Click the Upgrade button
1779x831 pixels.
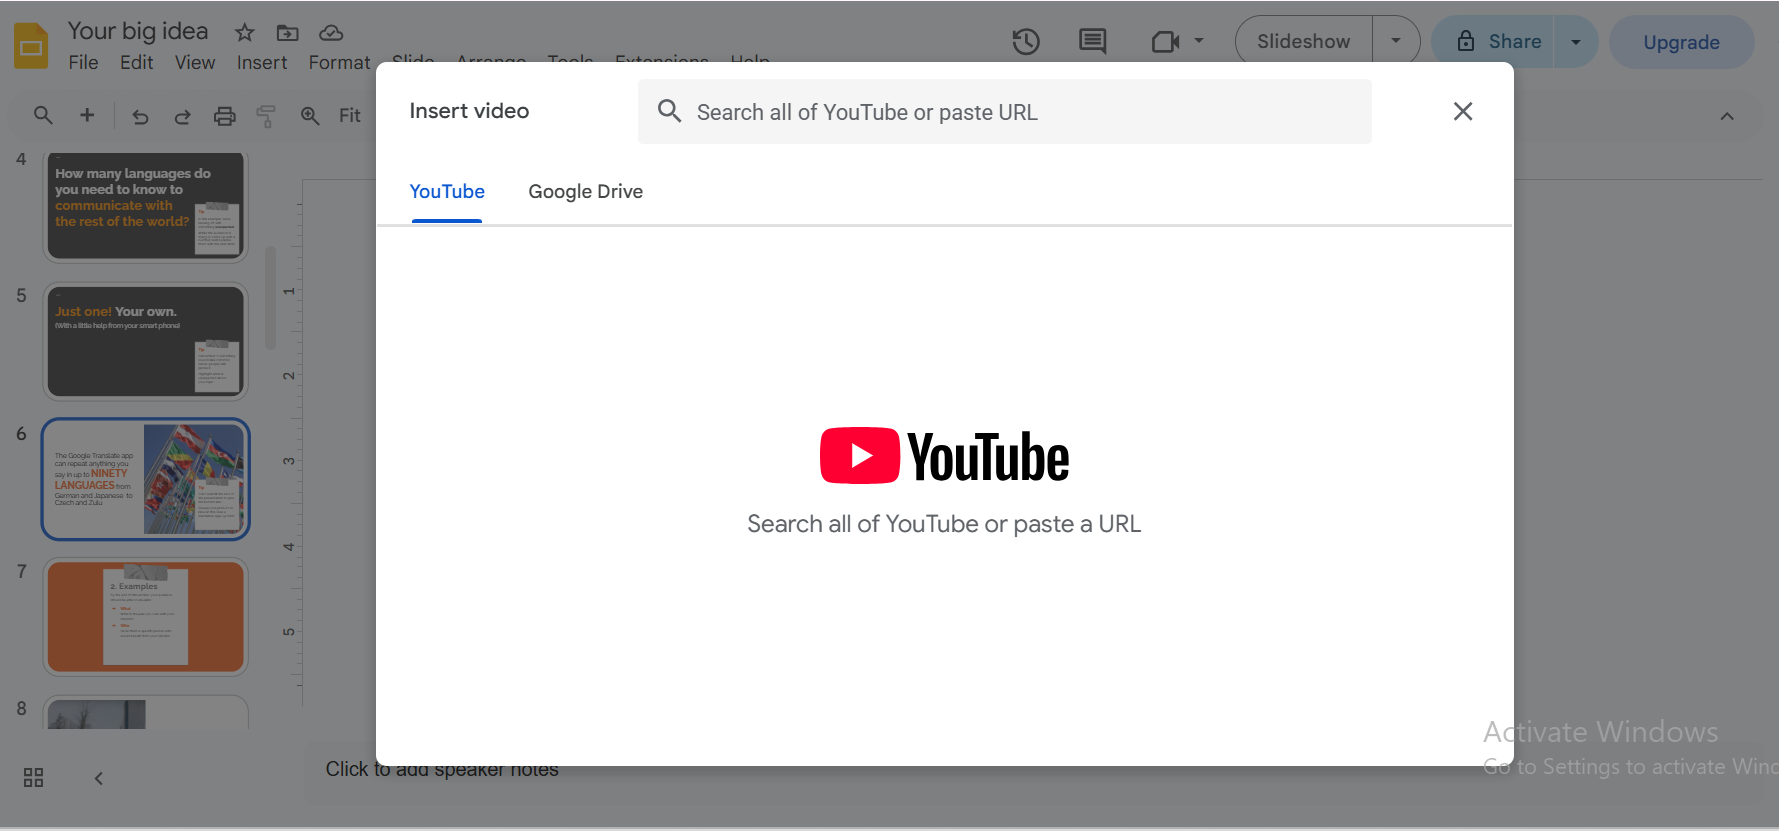1682,42
